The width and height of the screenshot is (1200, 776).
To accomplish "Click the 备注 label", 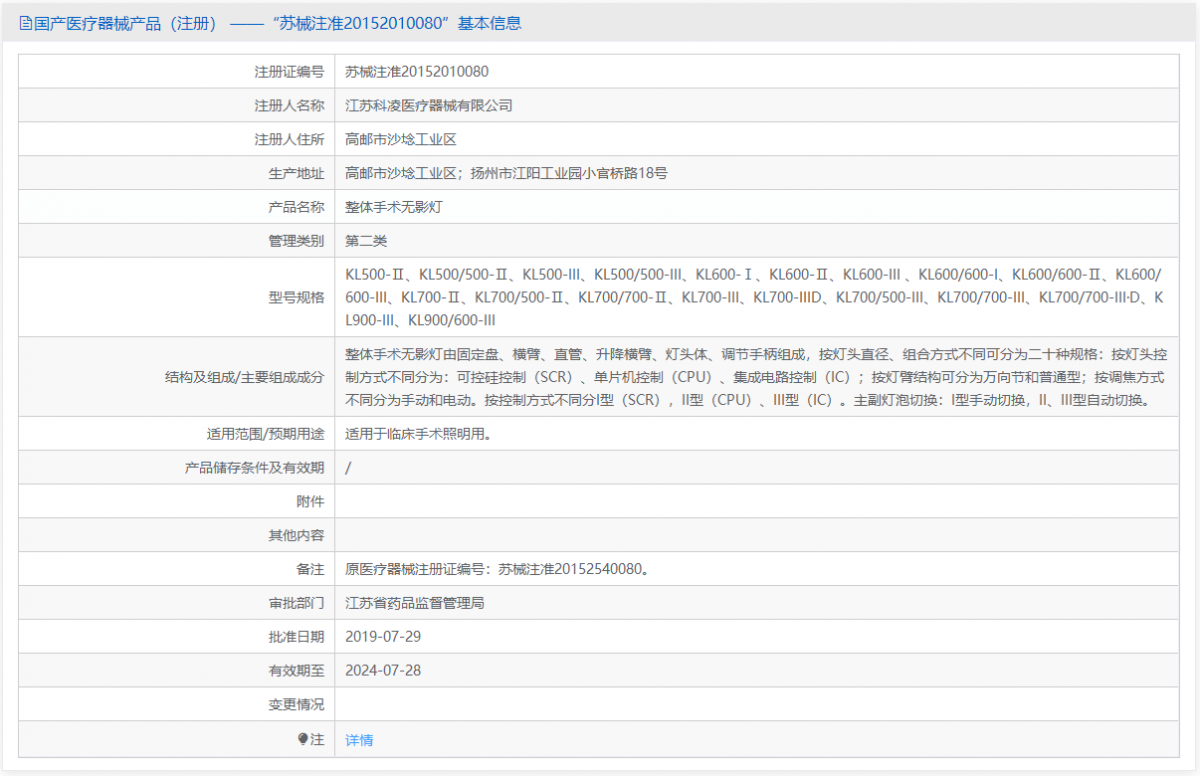I will [x=311, y=569].
